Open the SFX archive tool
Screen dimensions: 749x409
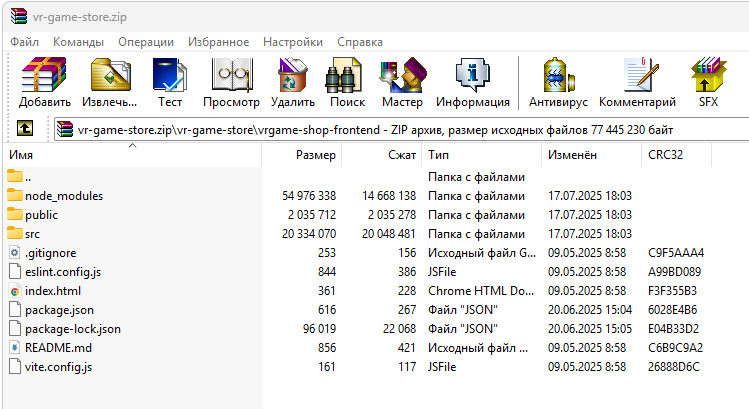(708, 83)
